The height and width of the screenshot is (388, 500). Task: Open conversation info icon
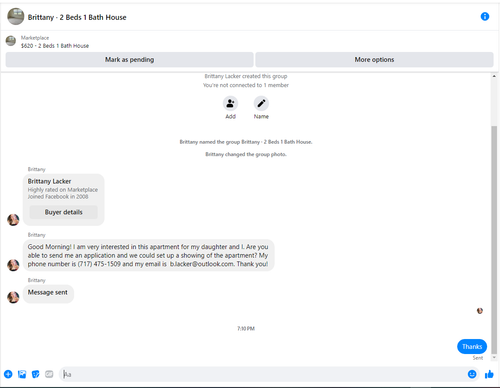485,16
